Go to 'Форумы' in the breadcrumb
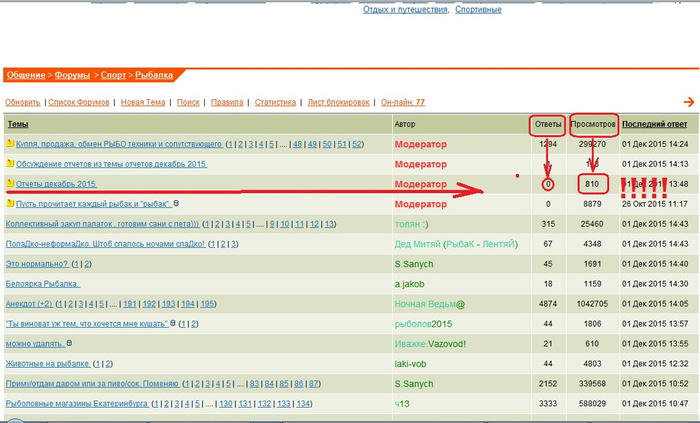The height and width of the screenshot is (423, 700). (x=72, y=75)
